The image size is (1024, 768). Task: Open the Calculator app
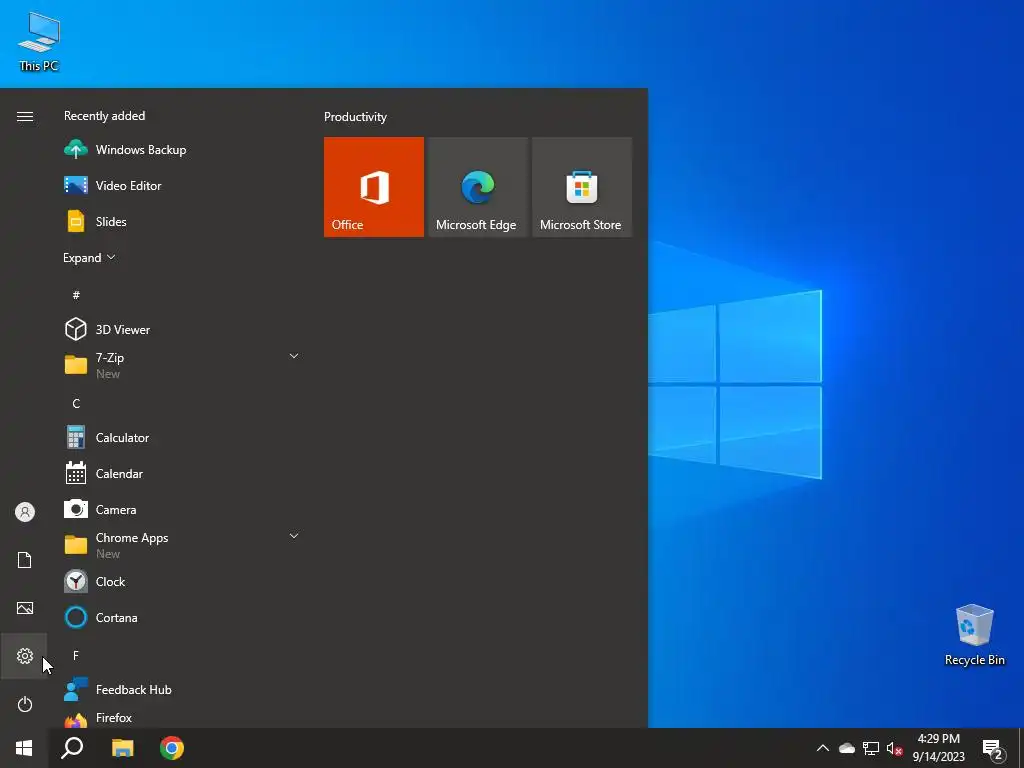[183, 438]
